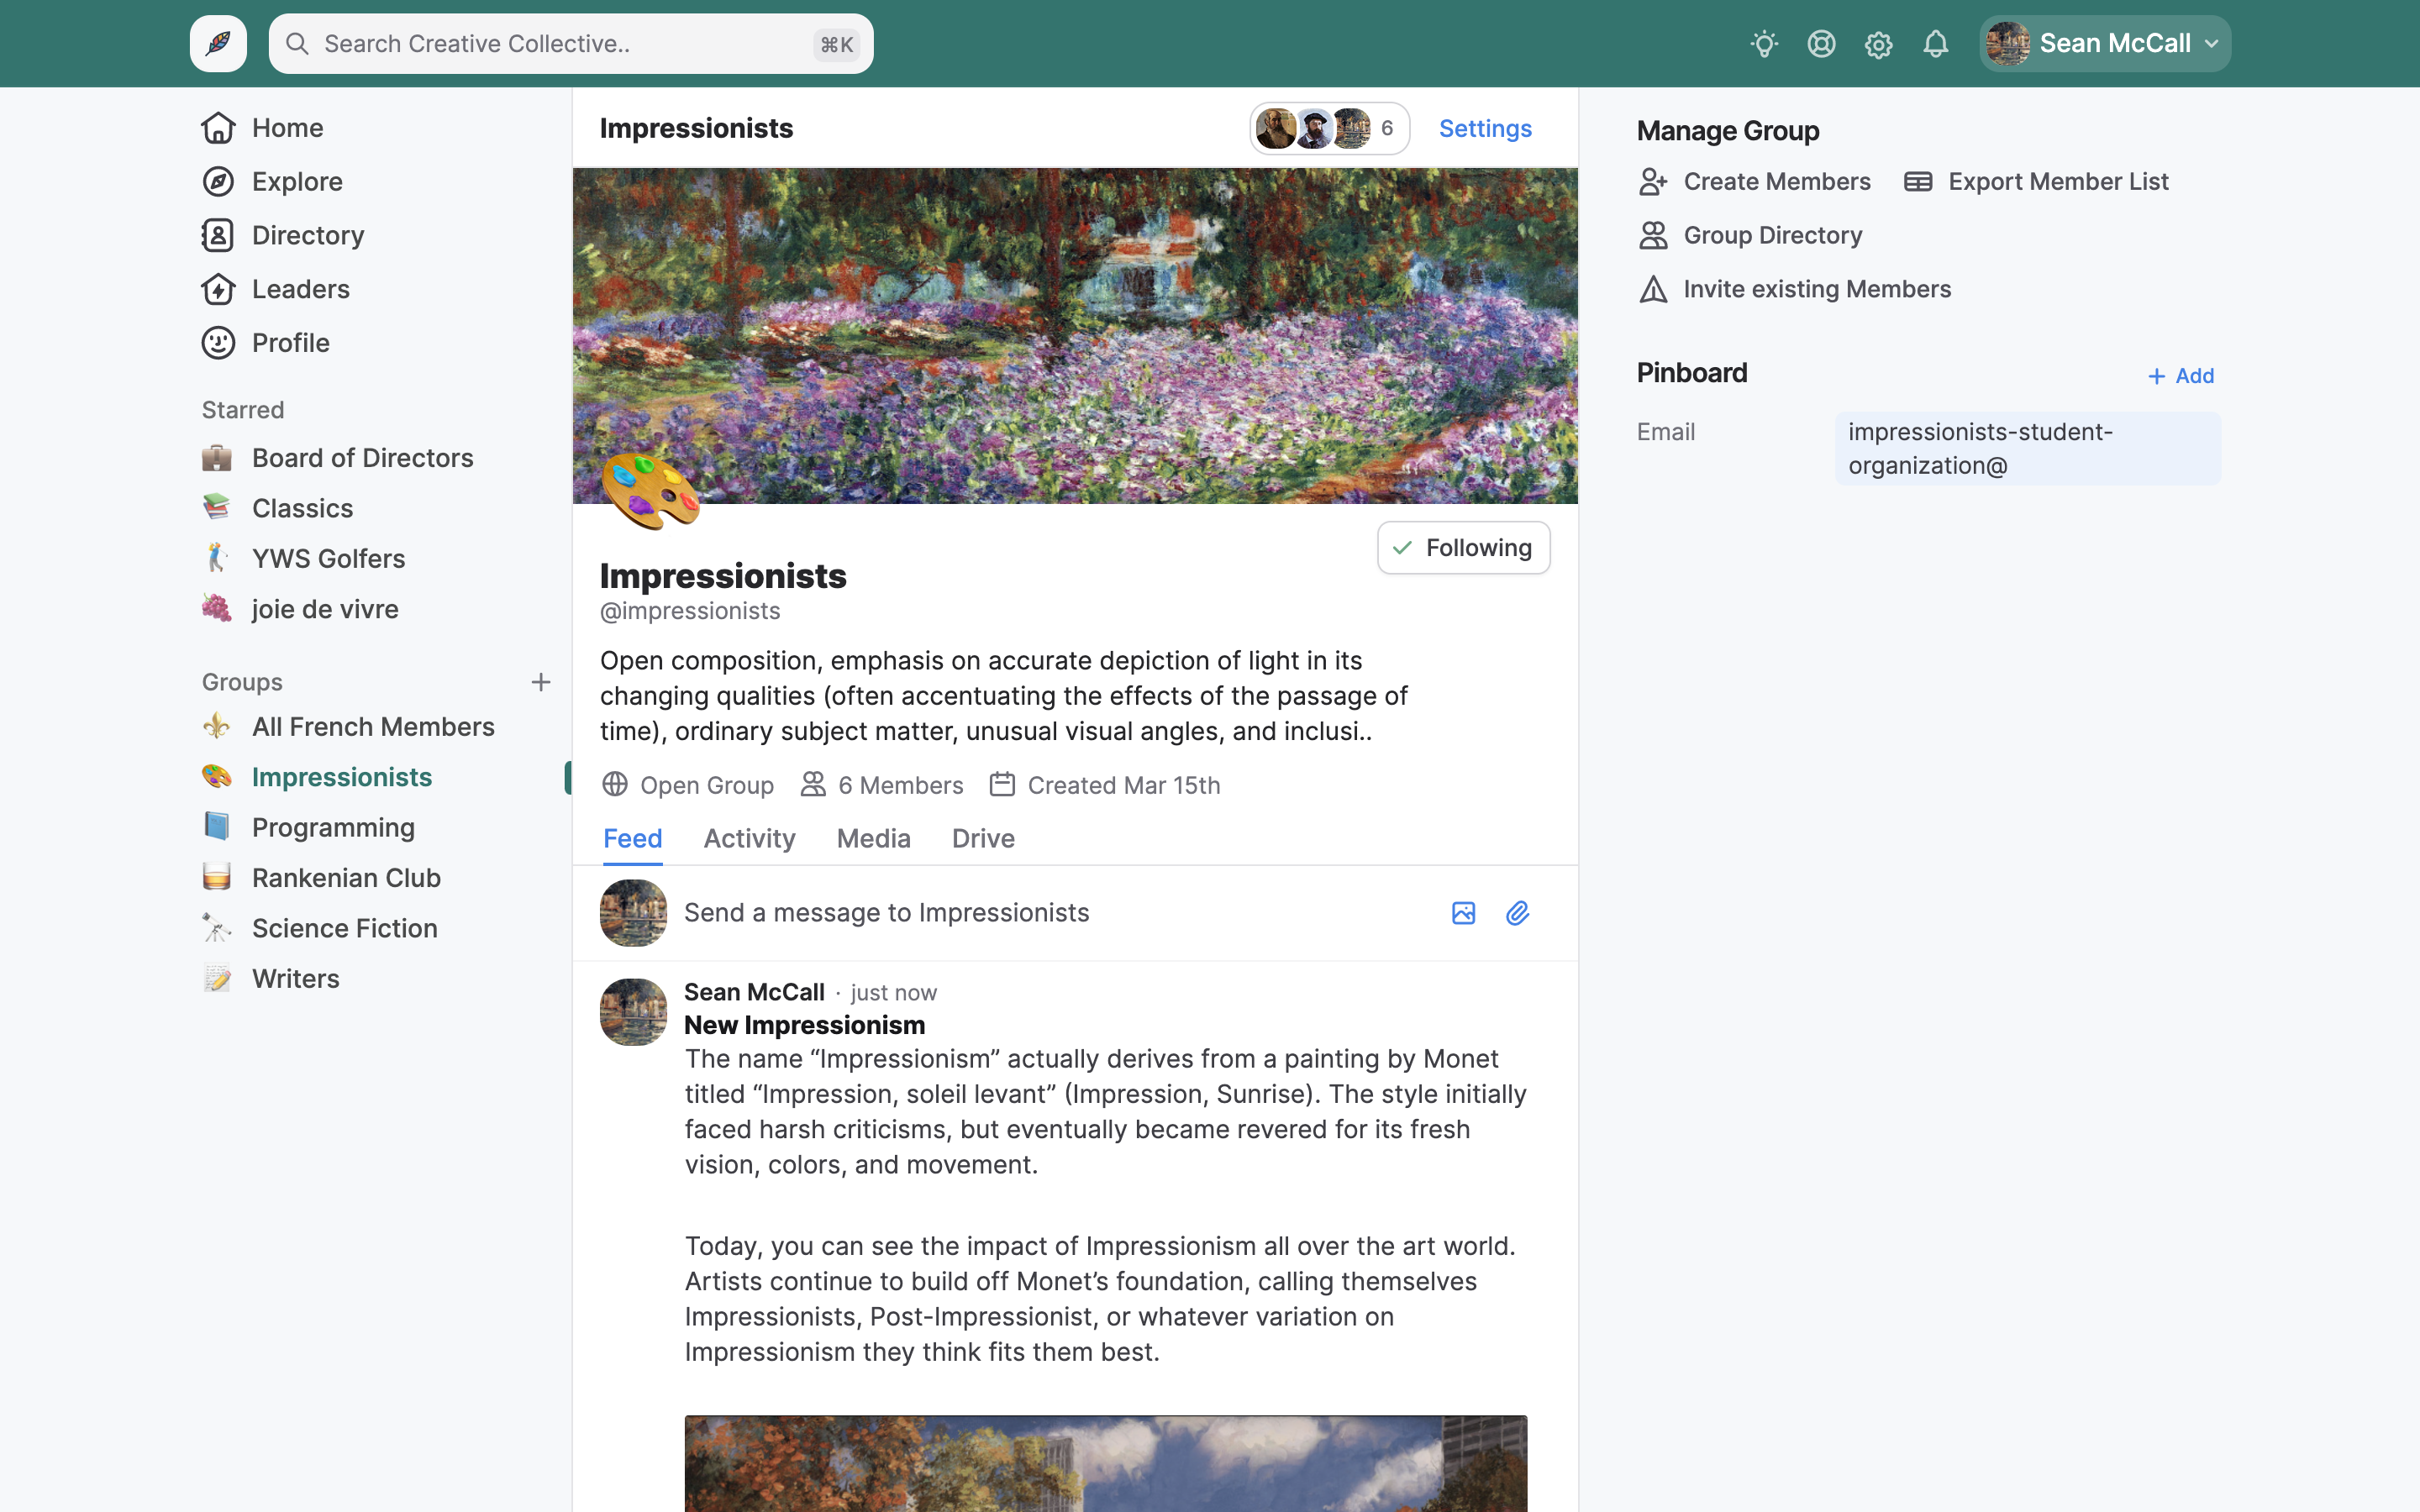Click the Pinboard email address value
Viewport: 2420px width, 1512px height.
[x=2028, y=449]
